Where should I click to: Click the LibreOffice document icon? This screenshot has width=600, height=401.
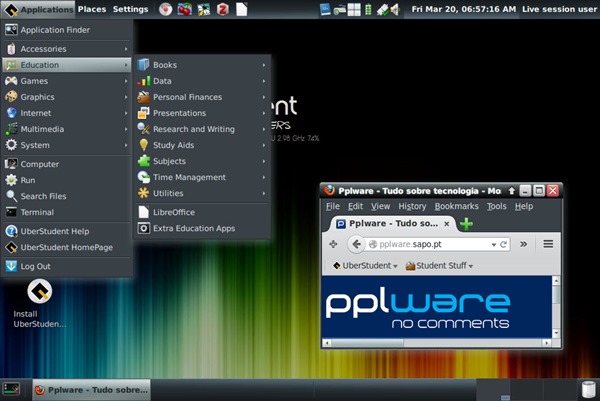pyautogui.click(x=143, y=212)
